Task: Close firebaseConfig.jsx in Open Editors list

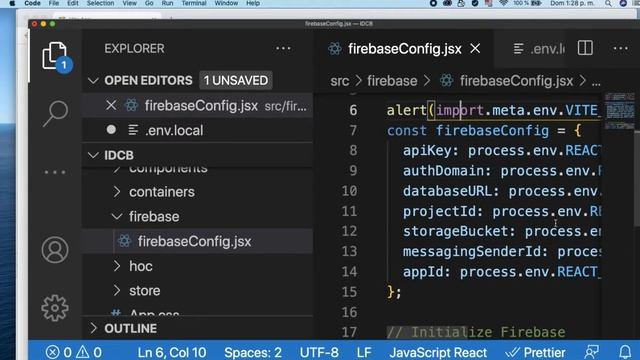Action: tap(111, 106)
